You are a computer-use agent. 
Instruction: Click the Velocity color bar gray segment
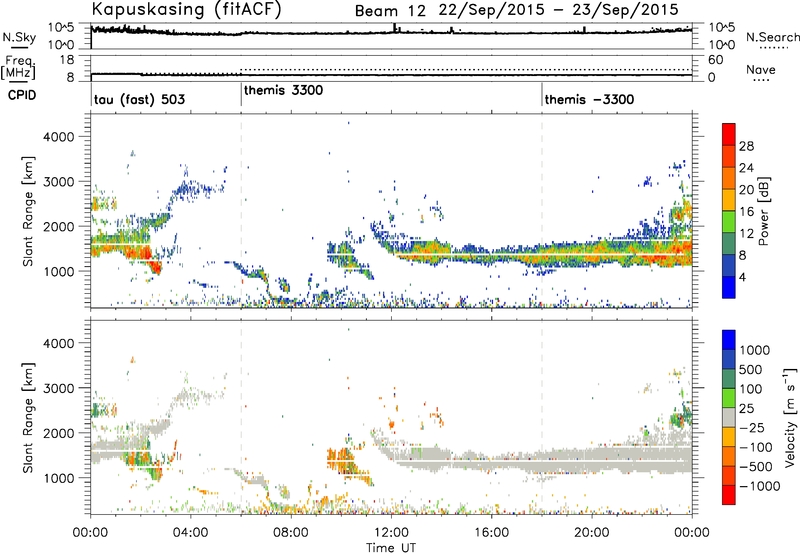[729, 417]
